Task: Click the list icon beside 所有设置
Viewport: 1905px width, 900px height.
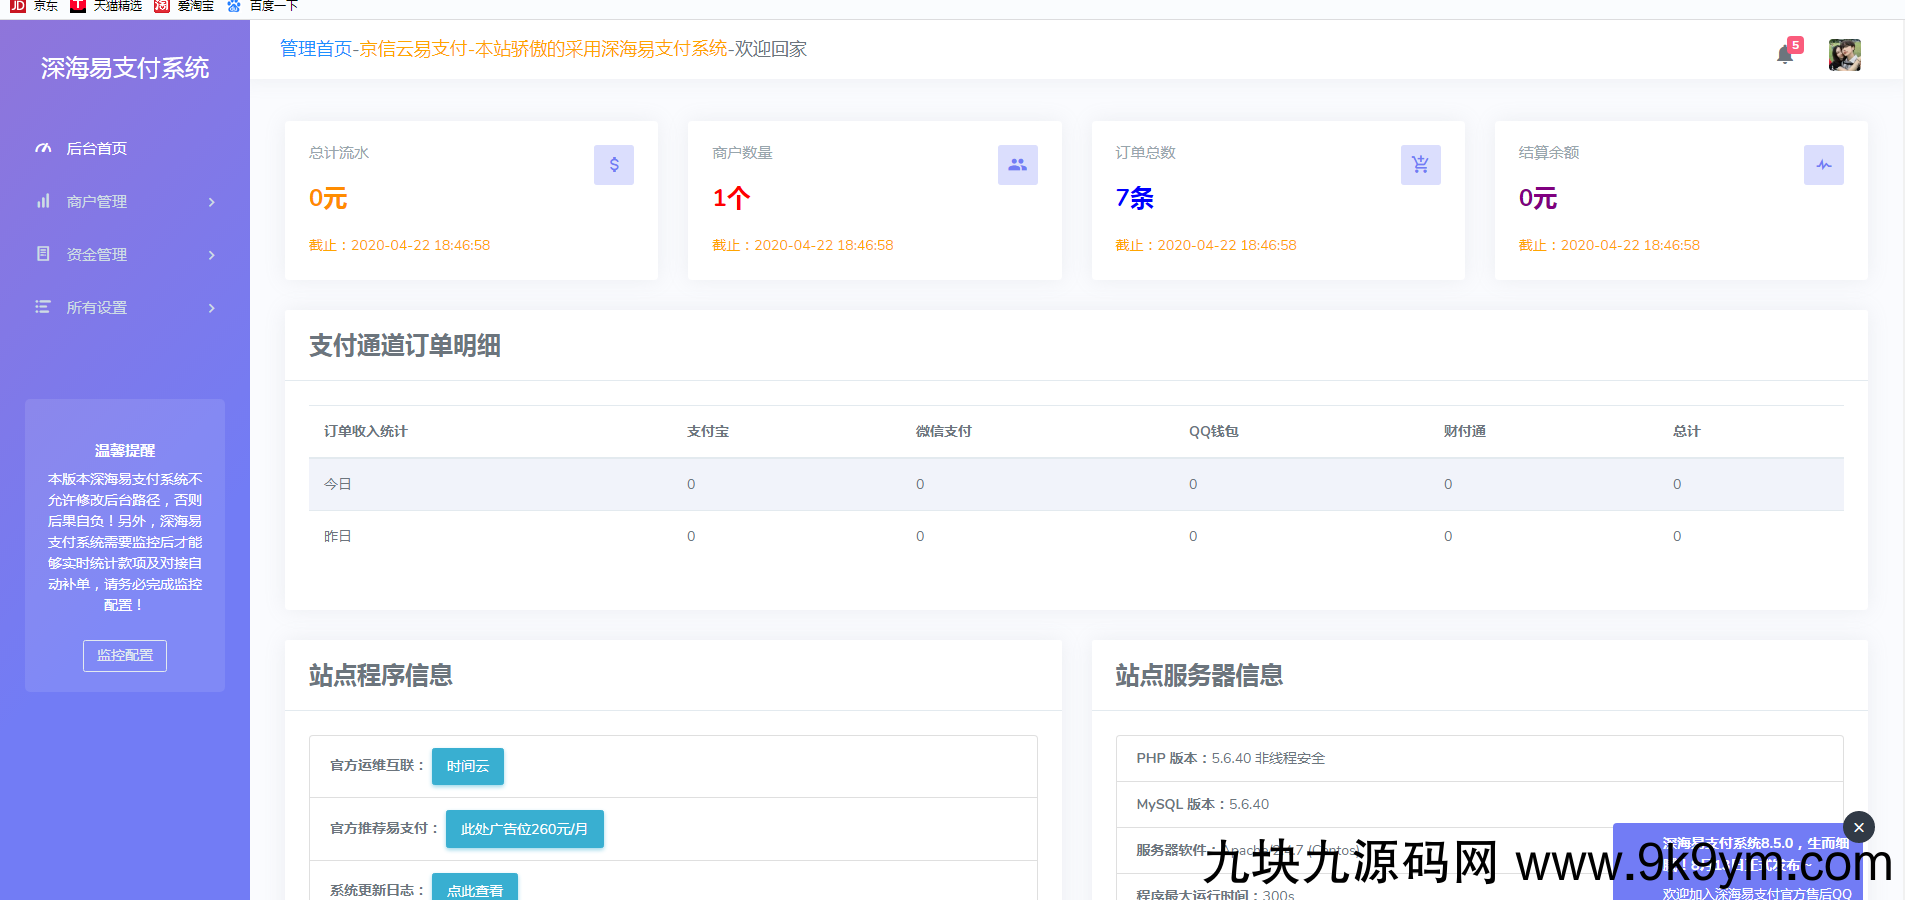Action: pyautogui.click(x=43, y=307)
